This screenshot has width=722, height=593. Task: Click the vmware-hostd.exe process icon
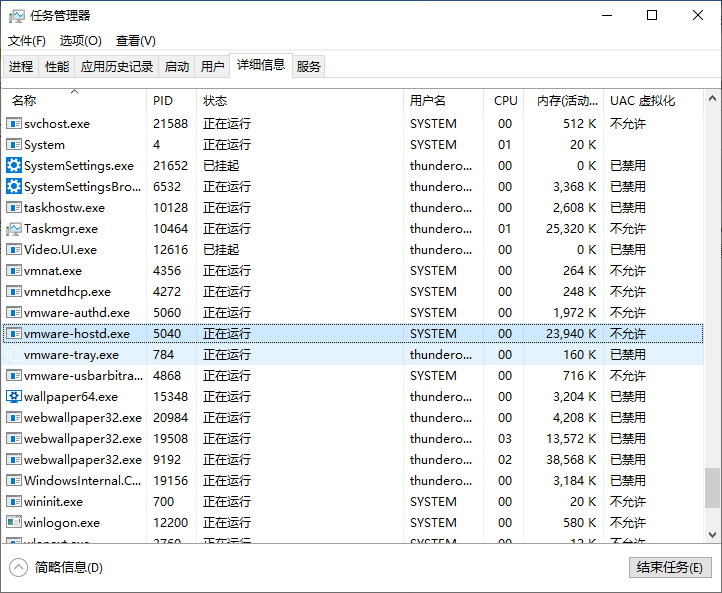(14, 333)
